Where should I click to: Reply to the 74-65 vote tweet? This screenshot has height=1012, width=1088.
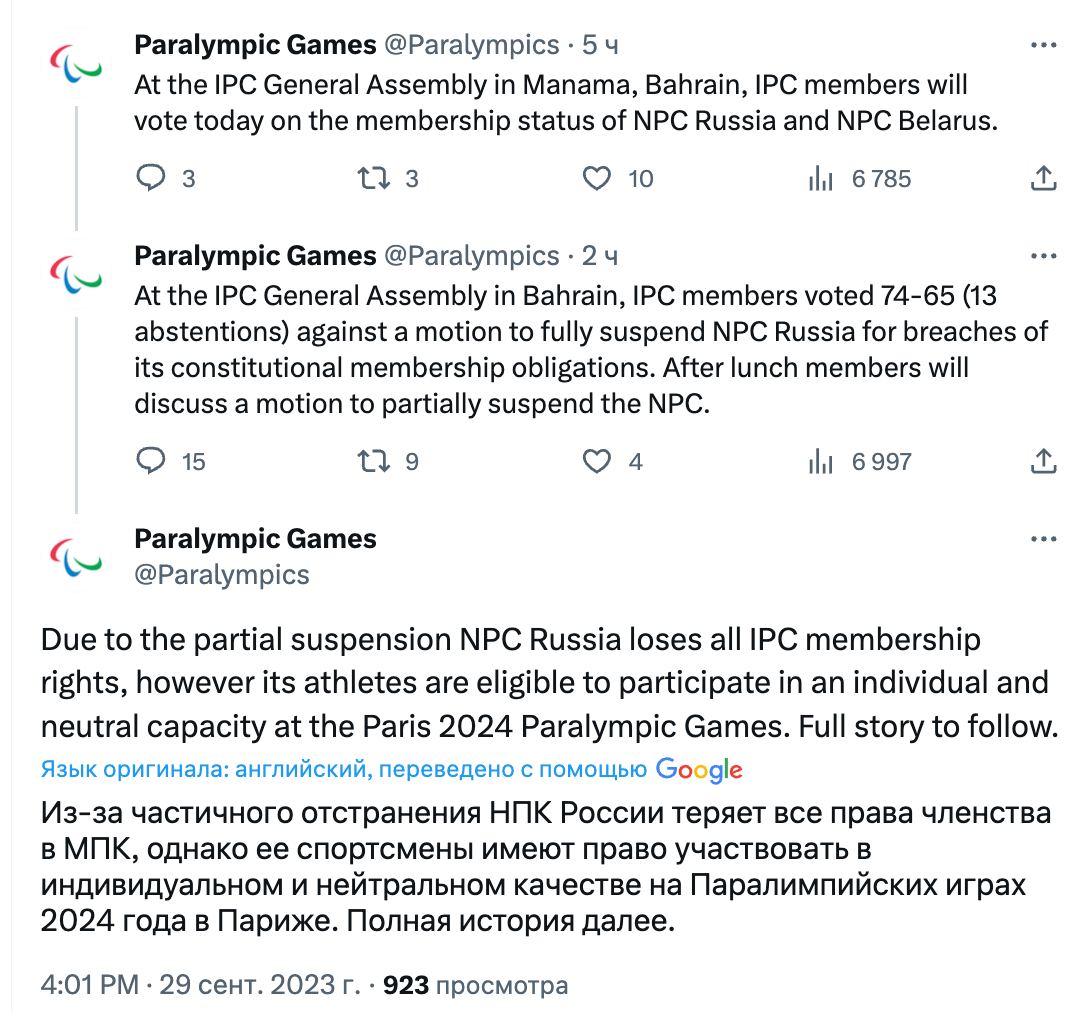point(150,461)
